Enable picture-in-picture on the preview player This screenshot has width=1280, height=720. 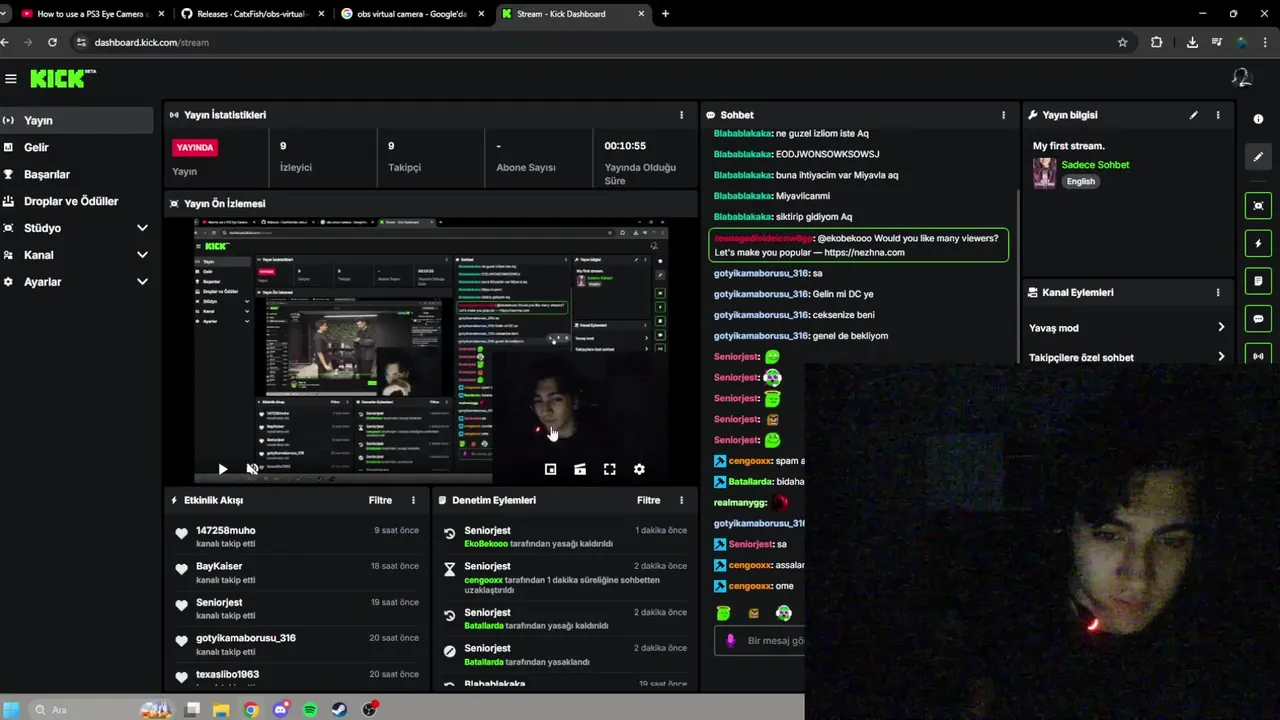tap(550, 469)
